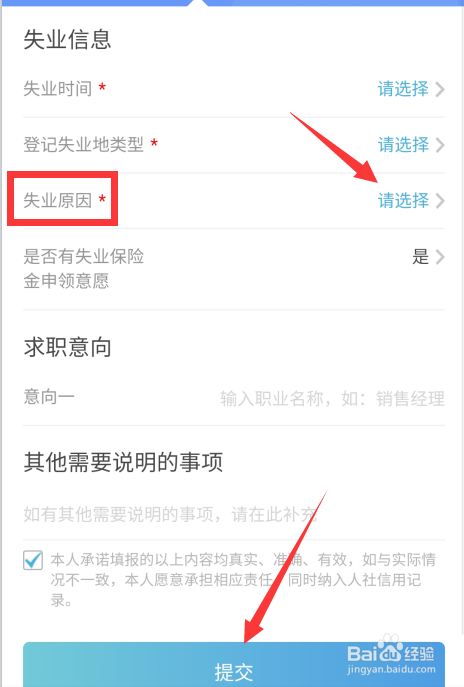
Task: Click the chevron arrow beside 登记失业地类型
Action: (x=440, y=145)
